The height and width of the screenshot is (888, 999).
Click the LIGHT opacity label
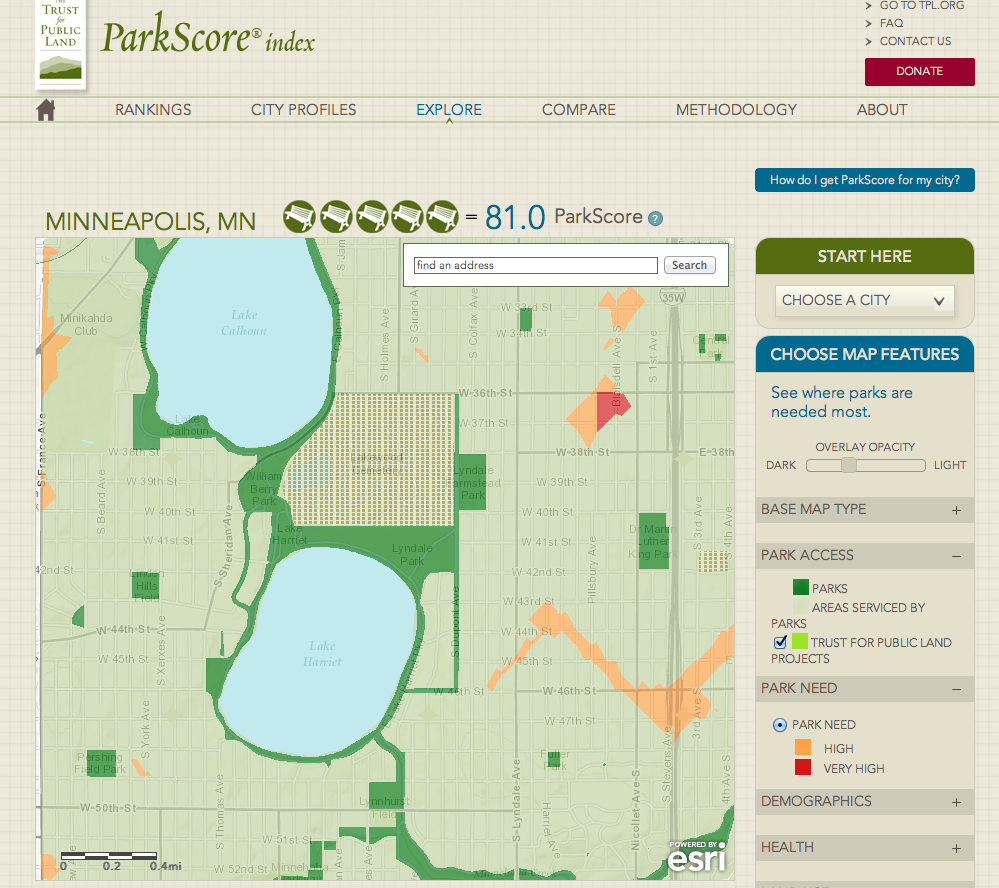pos(950,465)
